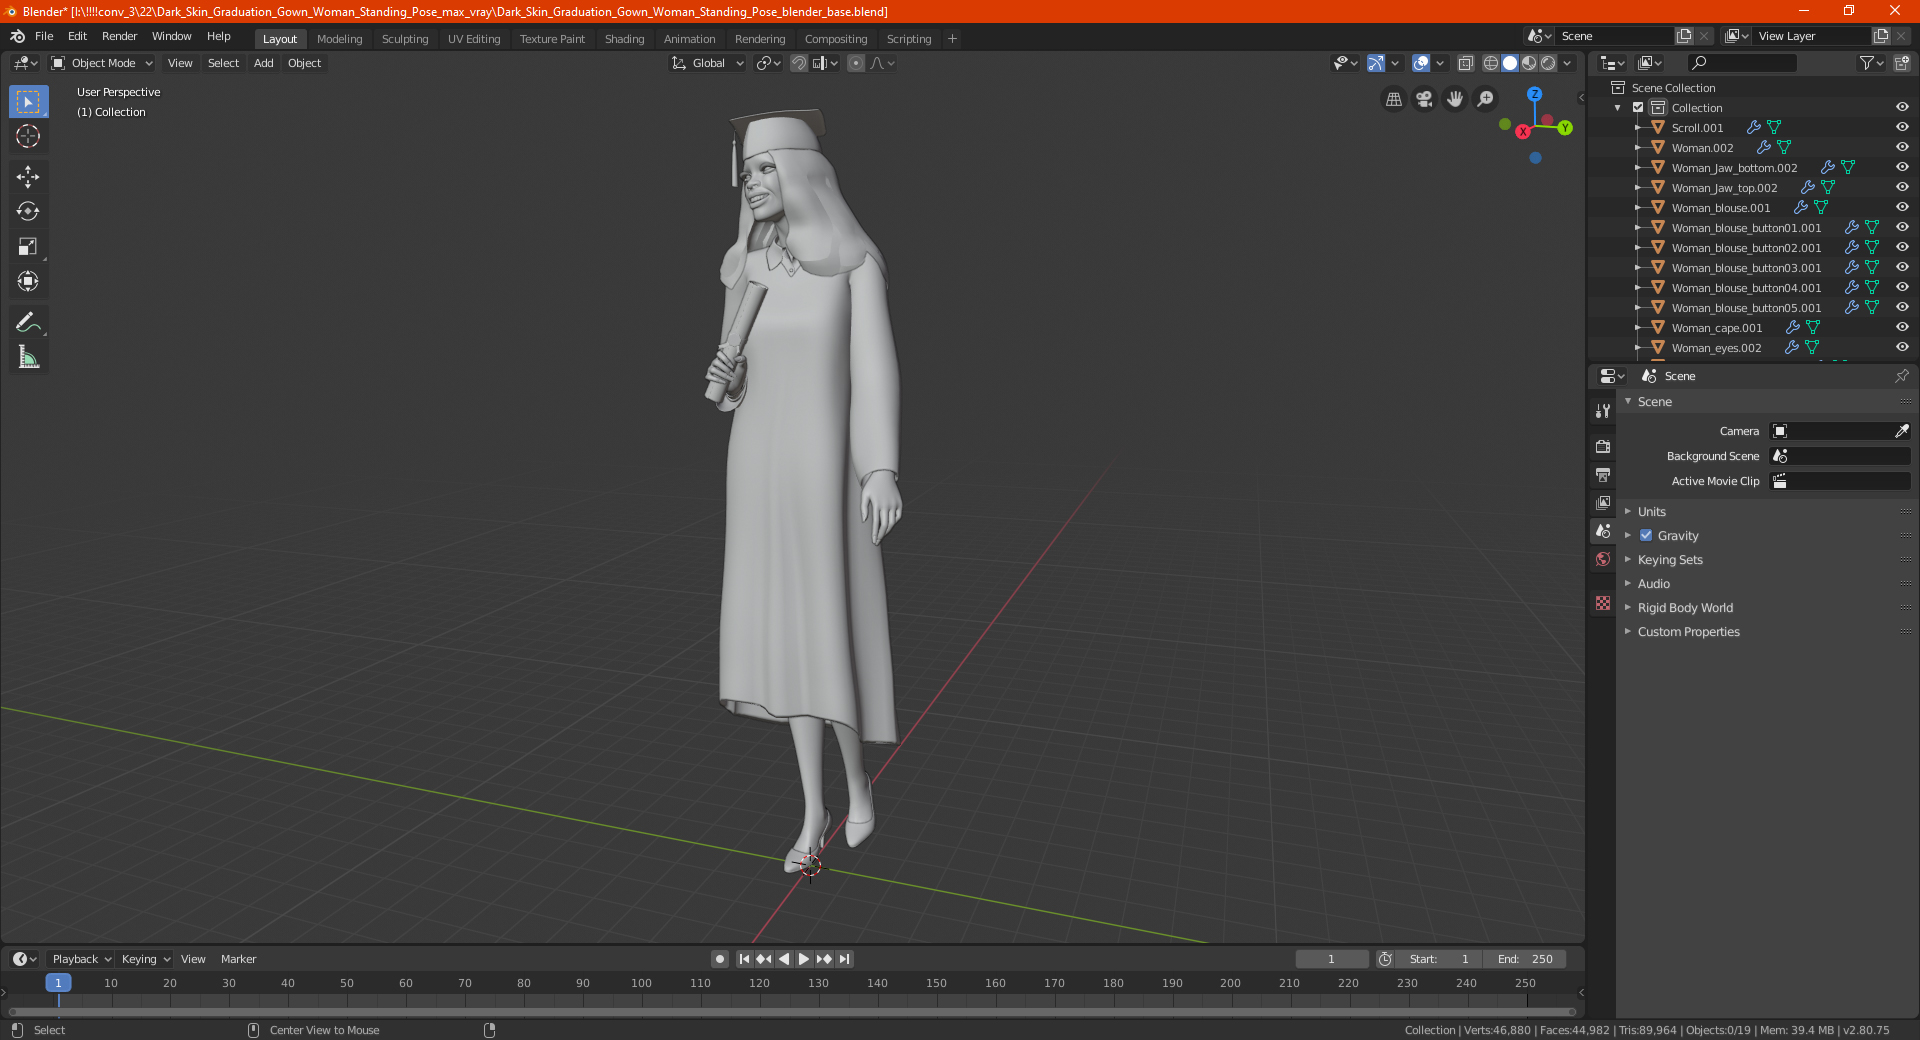Add a new workspace tab
This screenshot has width=1920, height=1040.
(952, 39)
